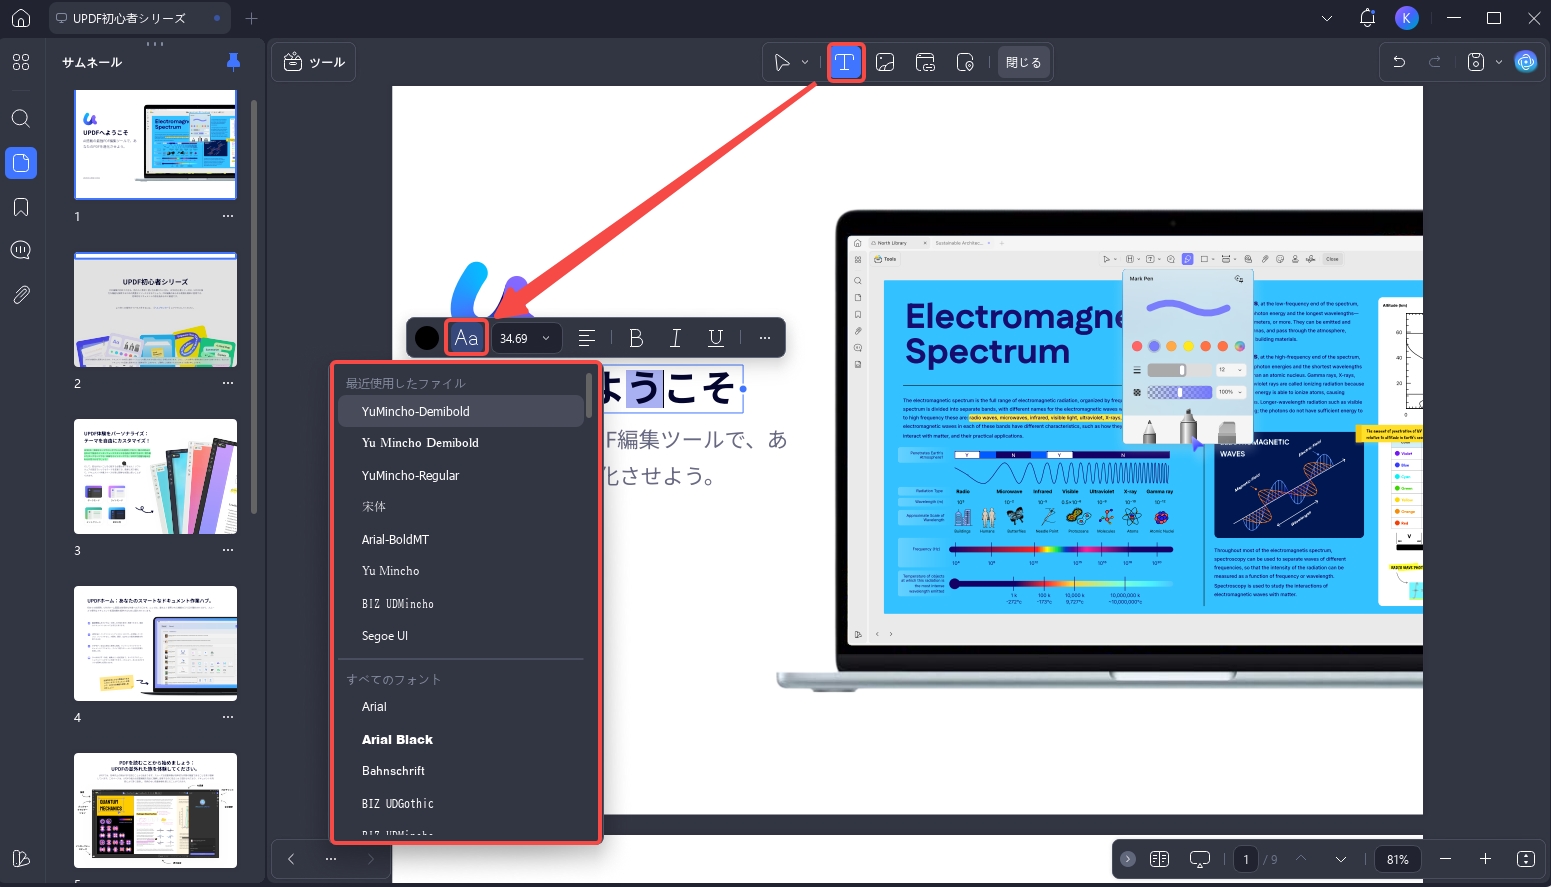The height and width of the screenshot is (887, 1551).
Task: Toggle bold formatting
Action: (636, 338)
